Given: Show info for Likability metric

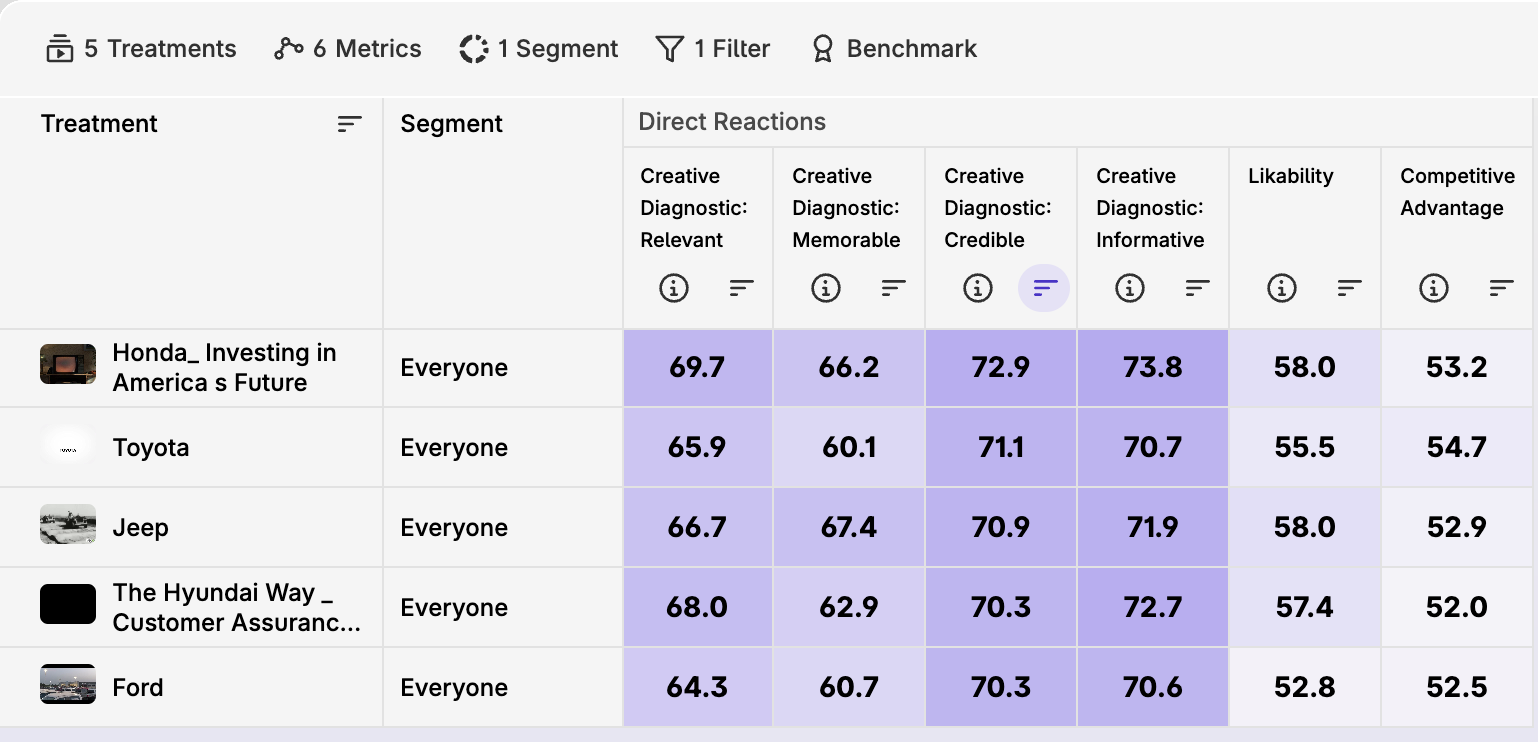Looking at the screenshot, I should 1282,288.
